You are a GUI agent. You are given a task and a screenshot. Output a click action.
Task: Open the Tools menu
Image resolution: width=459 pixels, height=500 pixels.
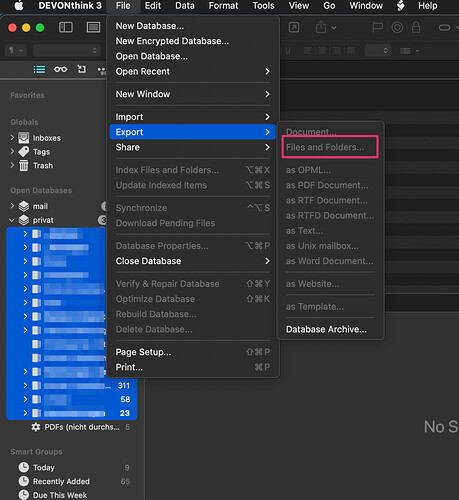[263, 6]
